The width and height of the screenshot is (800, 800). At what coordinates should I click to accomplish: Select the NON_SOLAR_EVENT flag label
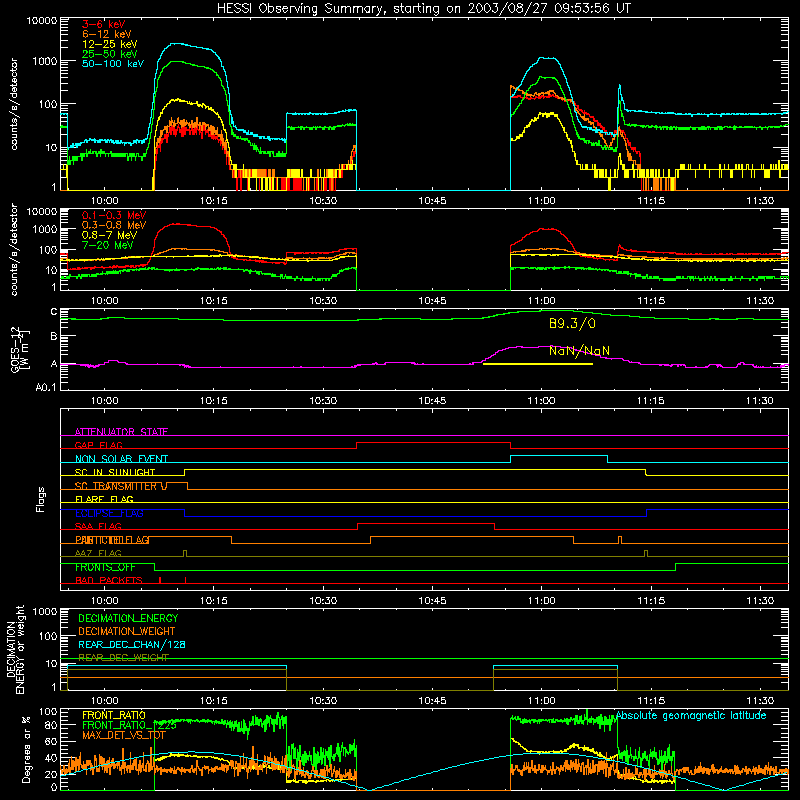(x=121, y=459)
